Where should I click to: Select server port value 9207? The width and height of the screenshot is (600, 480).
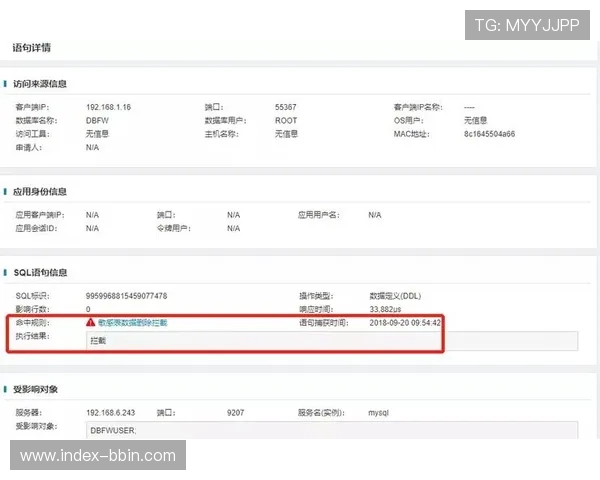pyautogui.click(x=235, y=413)
